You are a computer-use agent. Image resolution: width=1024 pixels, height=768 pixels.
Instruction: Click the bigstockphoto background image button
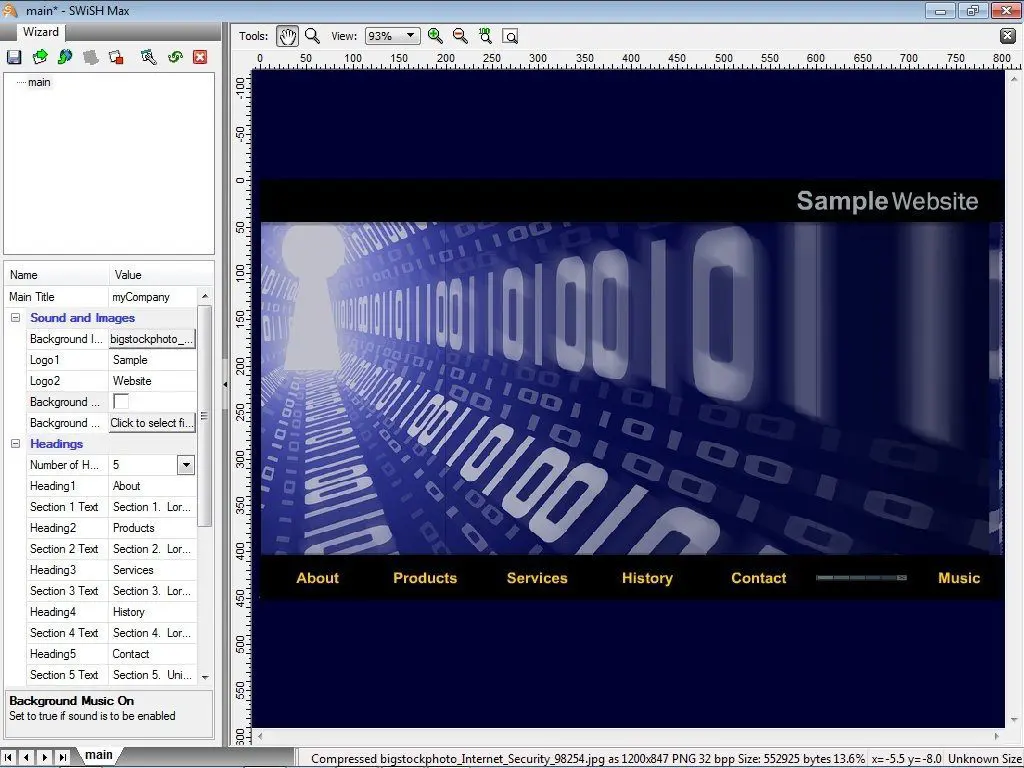click(x=151, y=339)
